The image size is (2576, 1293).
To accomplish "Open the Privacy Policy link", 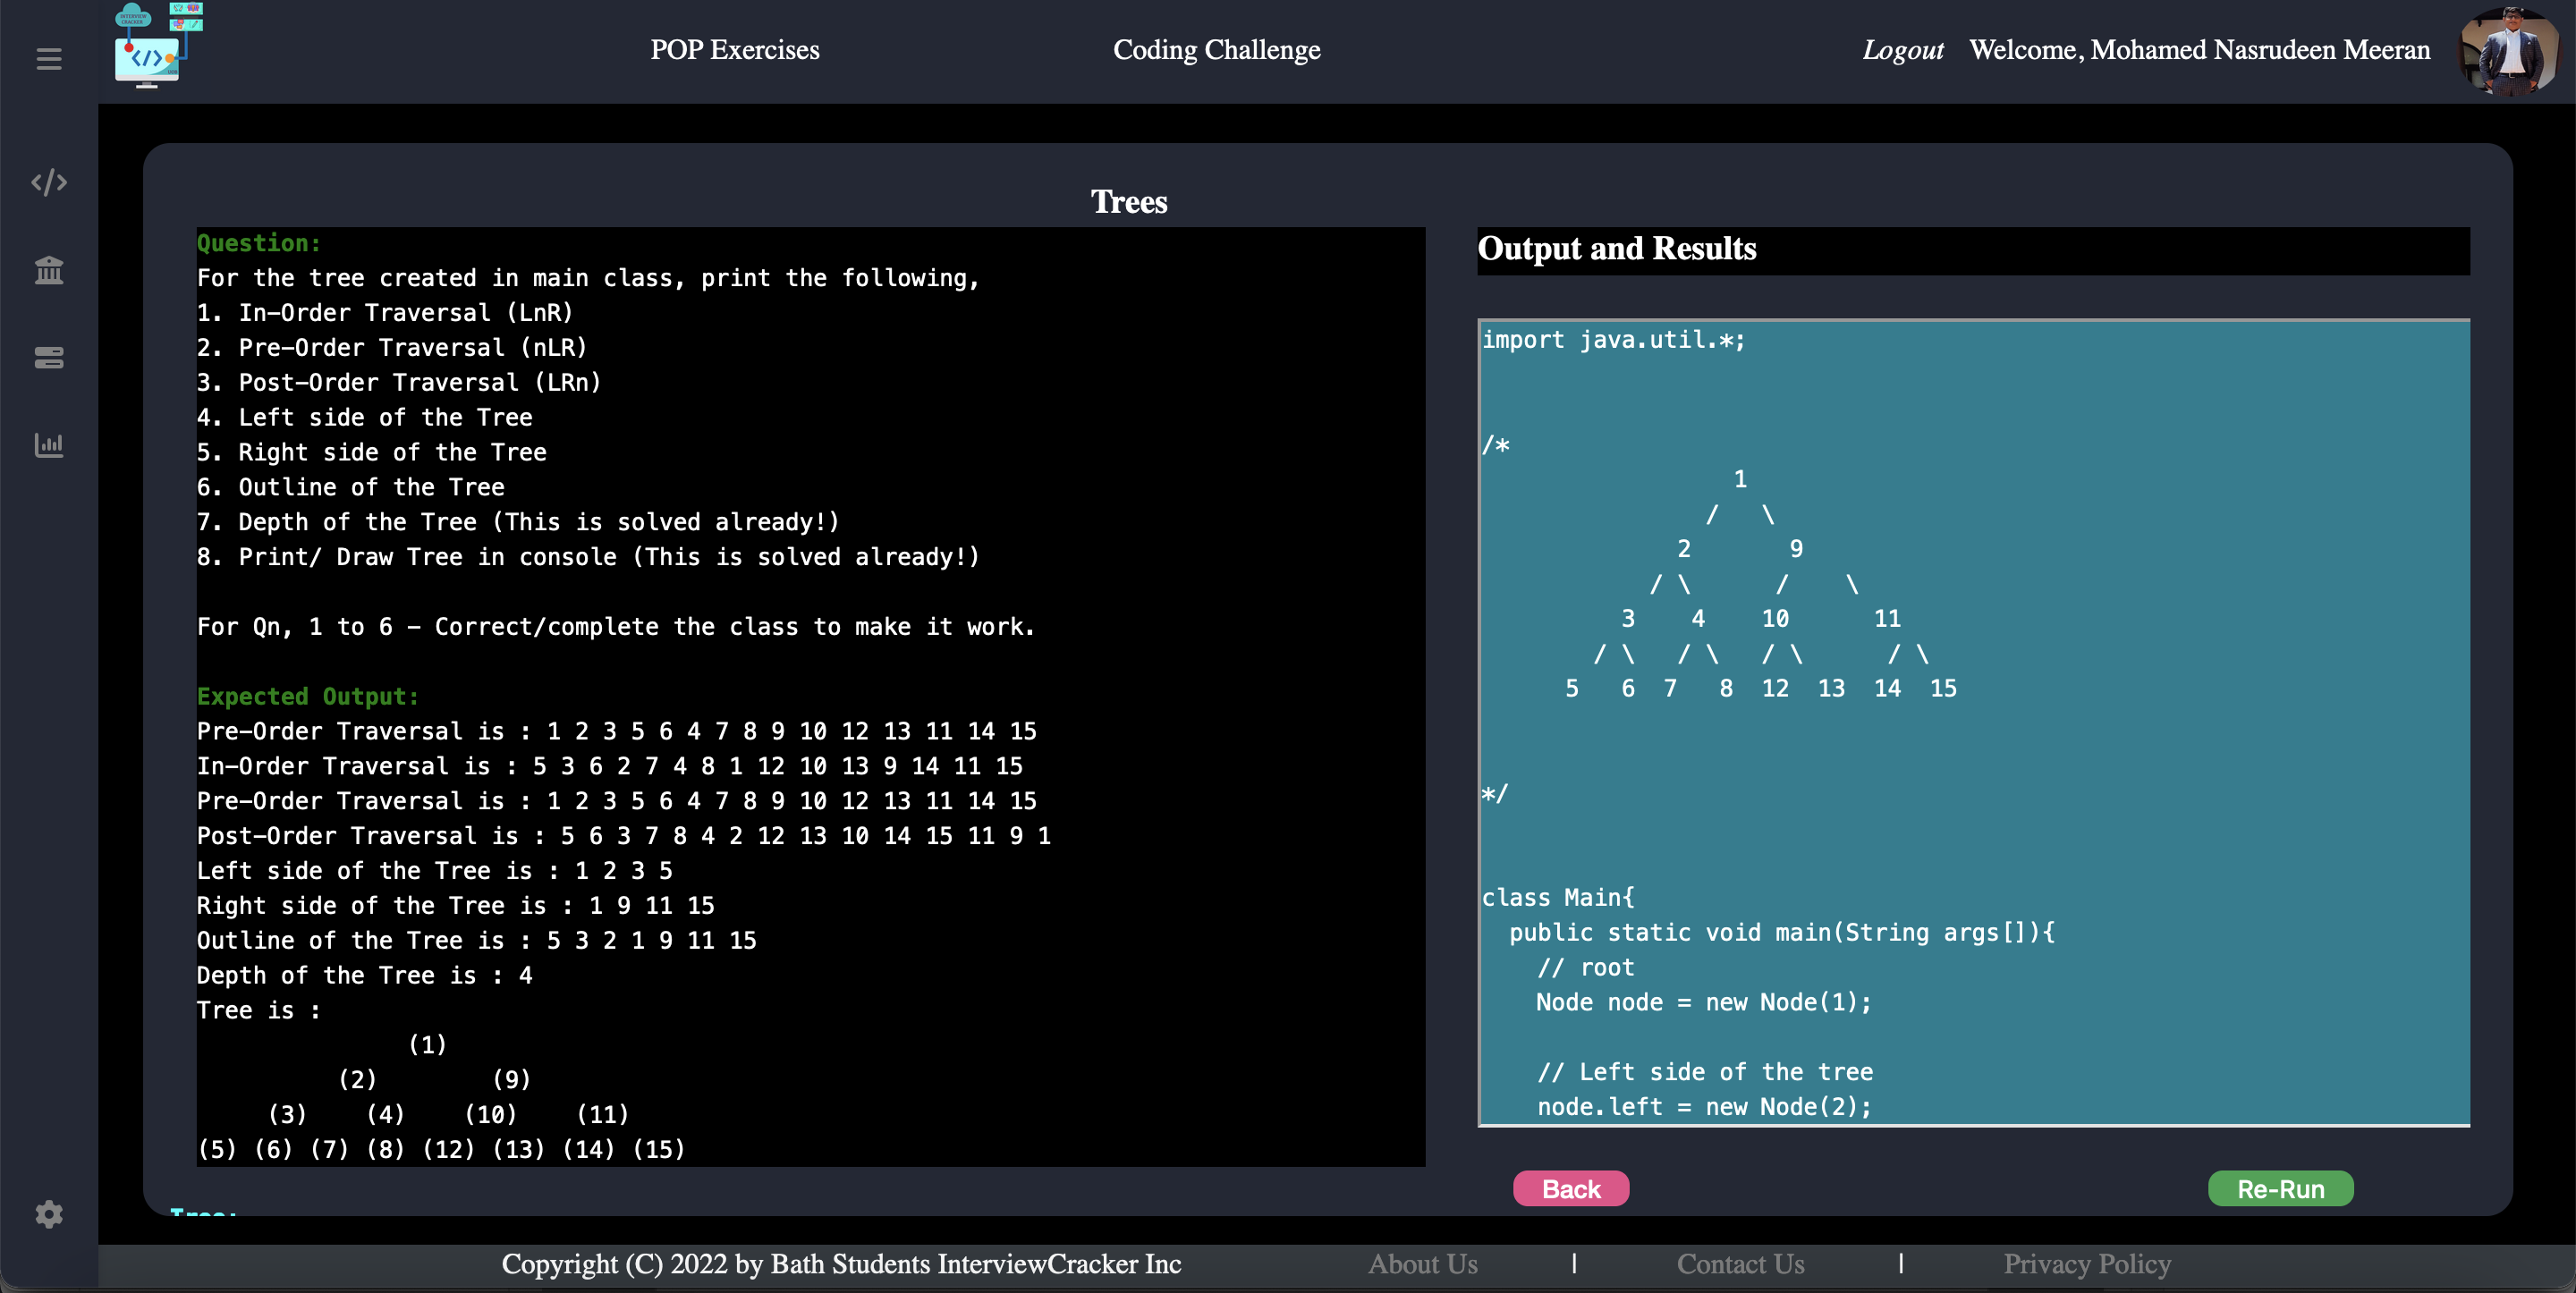I will pos(2085,1263).
